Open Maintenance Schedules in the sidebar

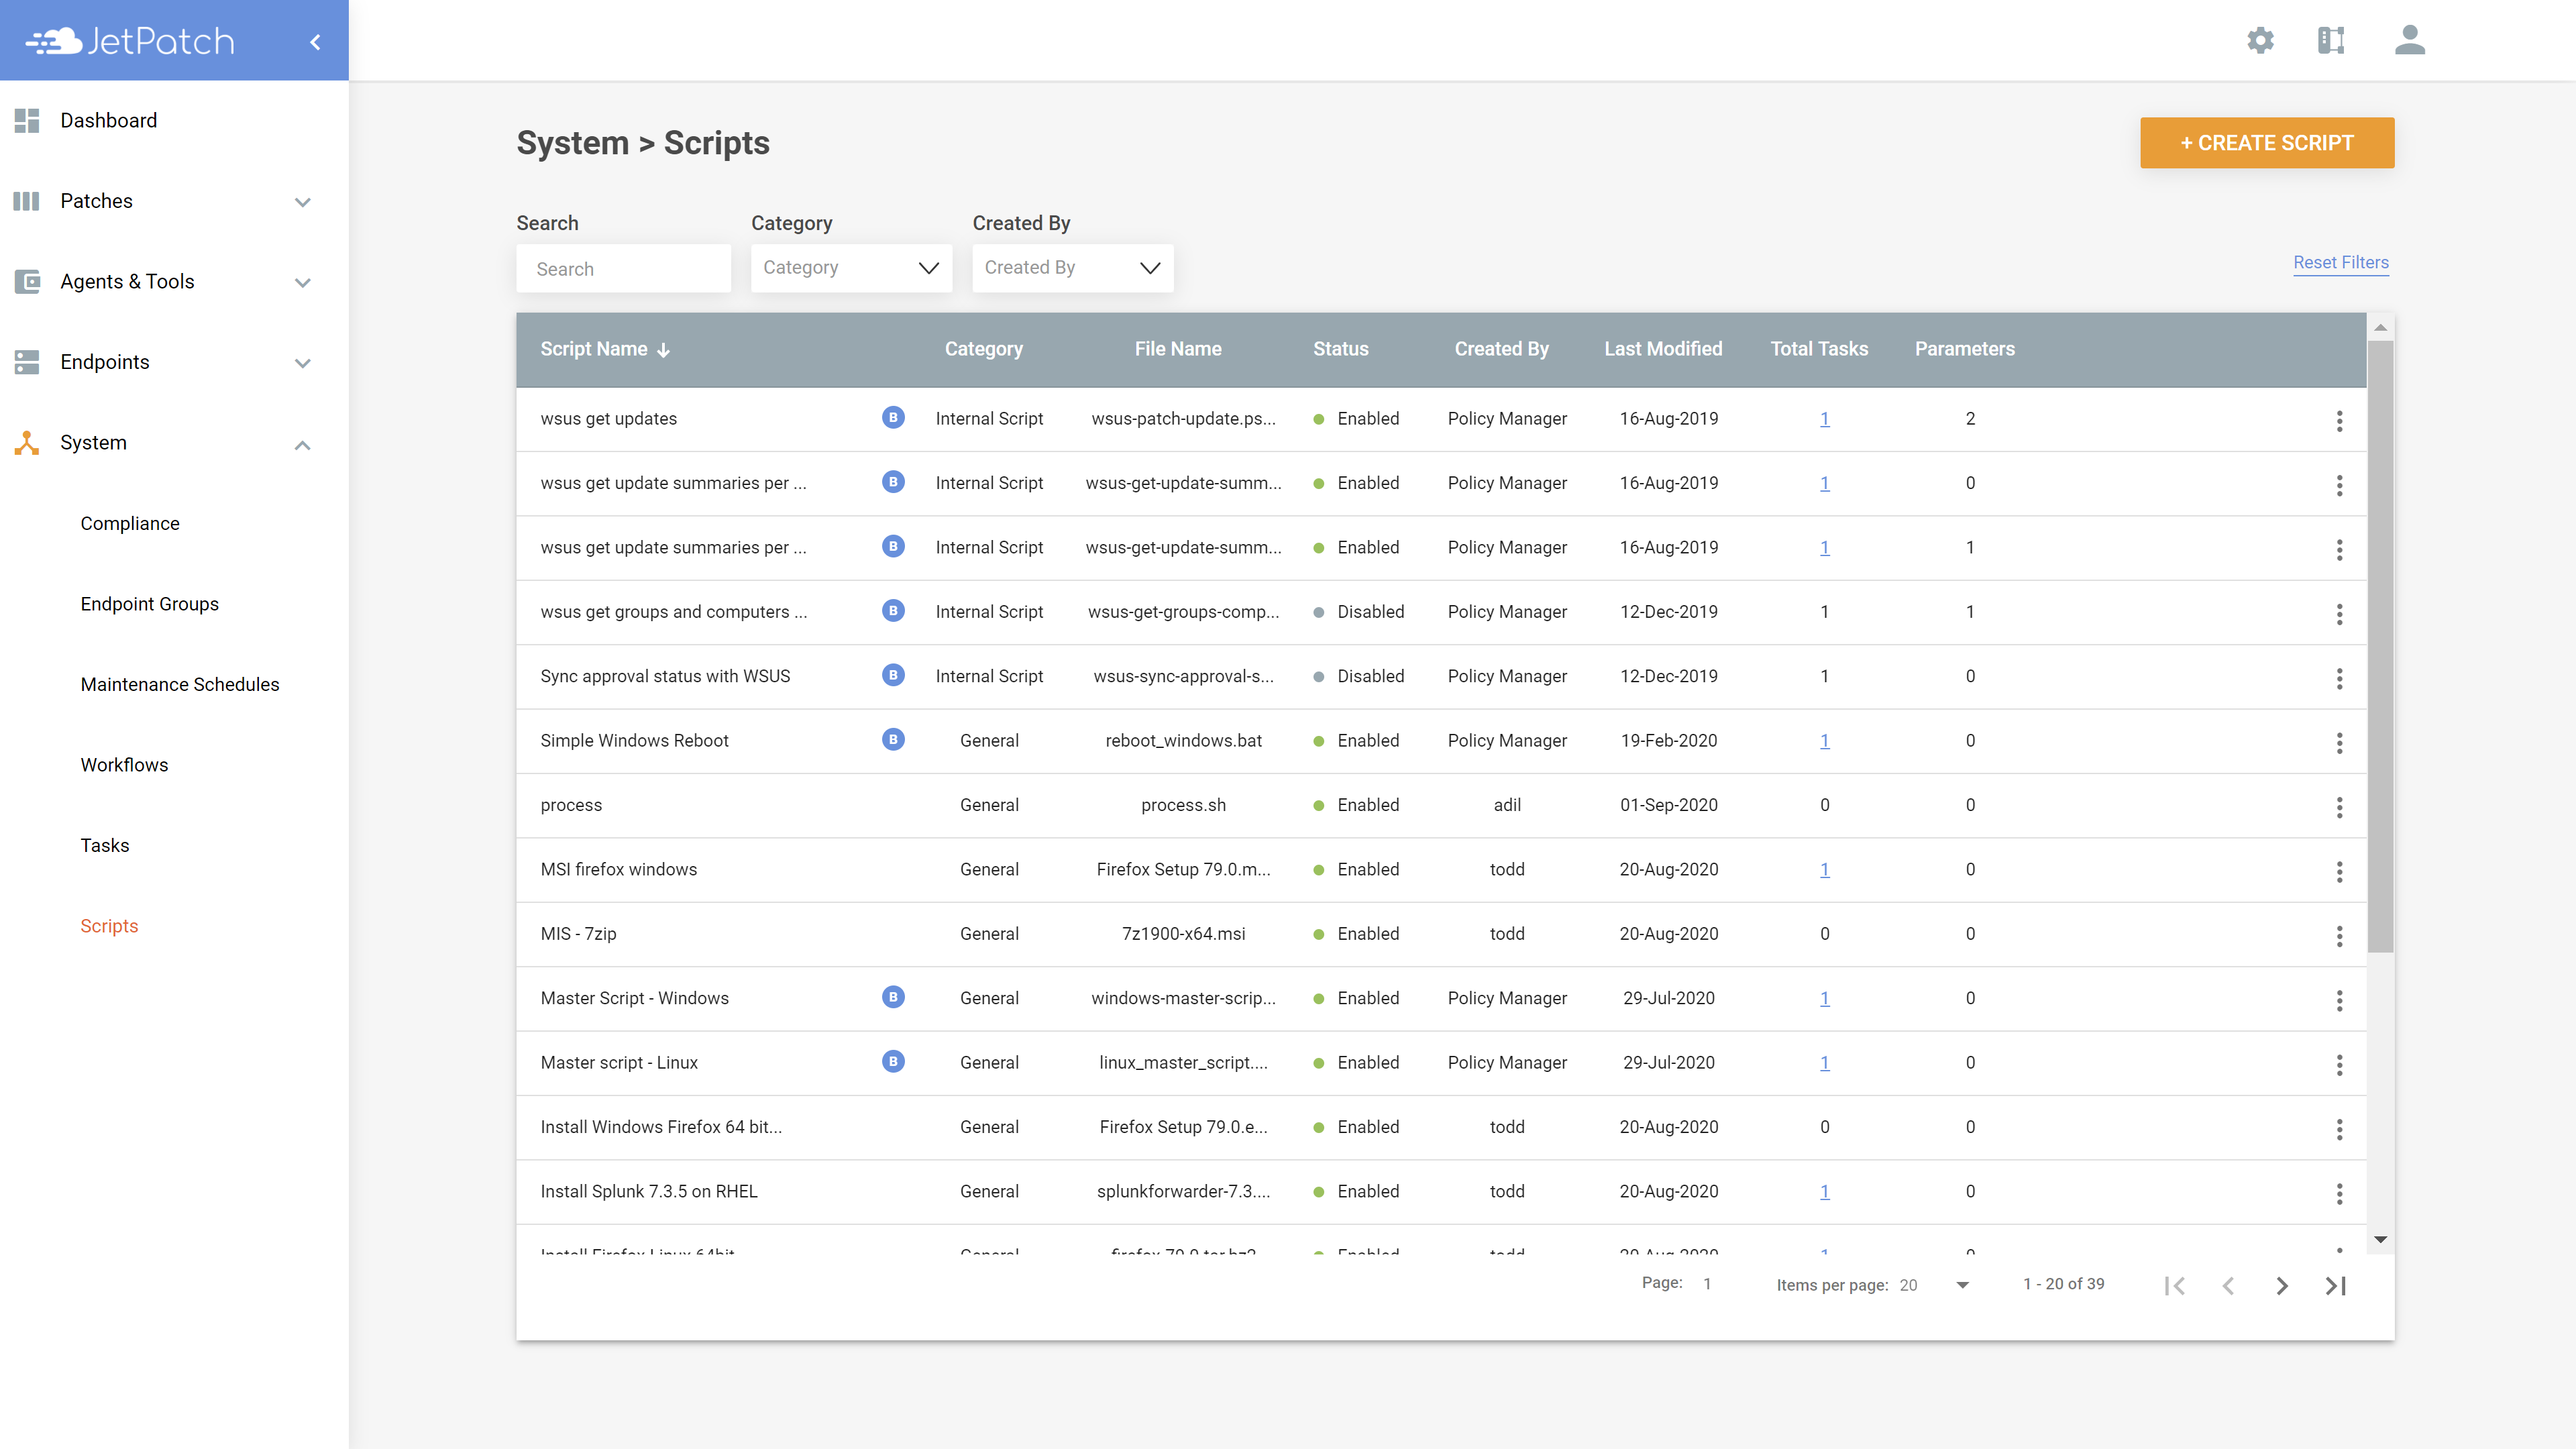(x=180, y=685)
